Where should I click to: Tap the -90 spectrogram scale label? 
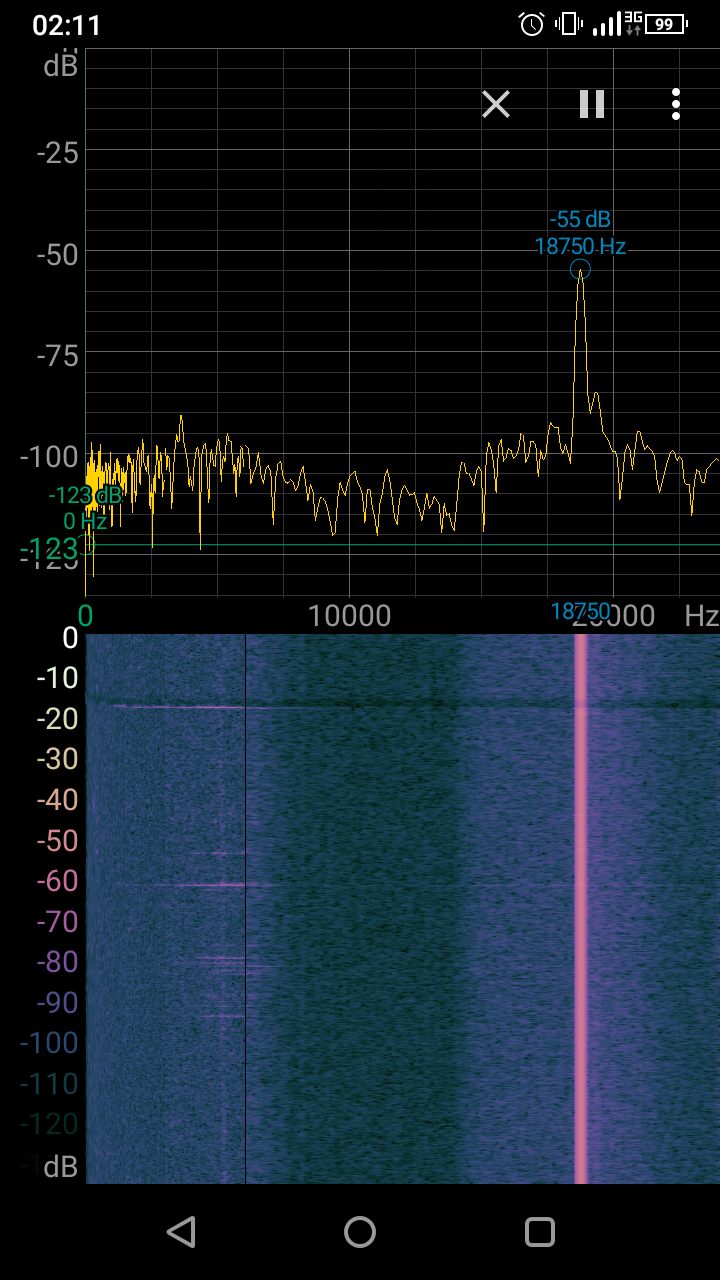point(57,1002)
